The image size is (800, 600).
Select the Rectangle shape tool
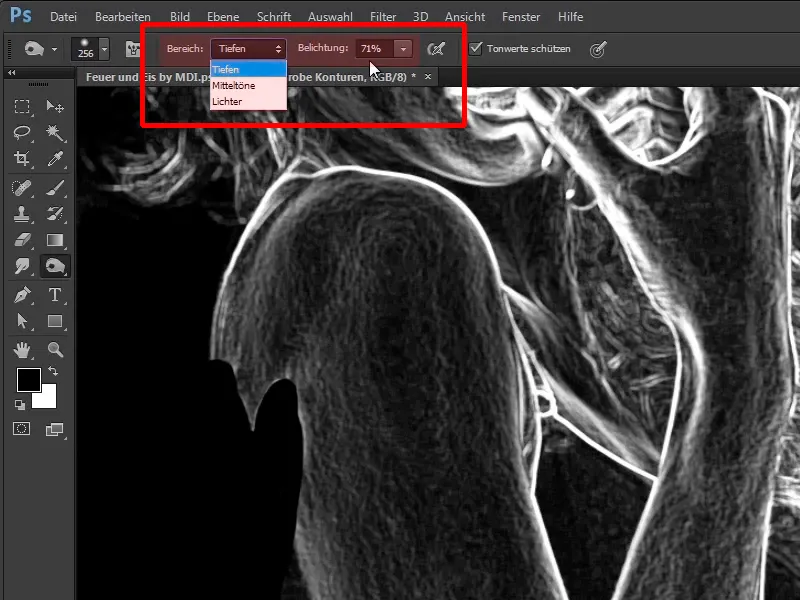55,321
